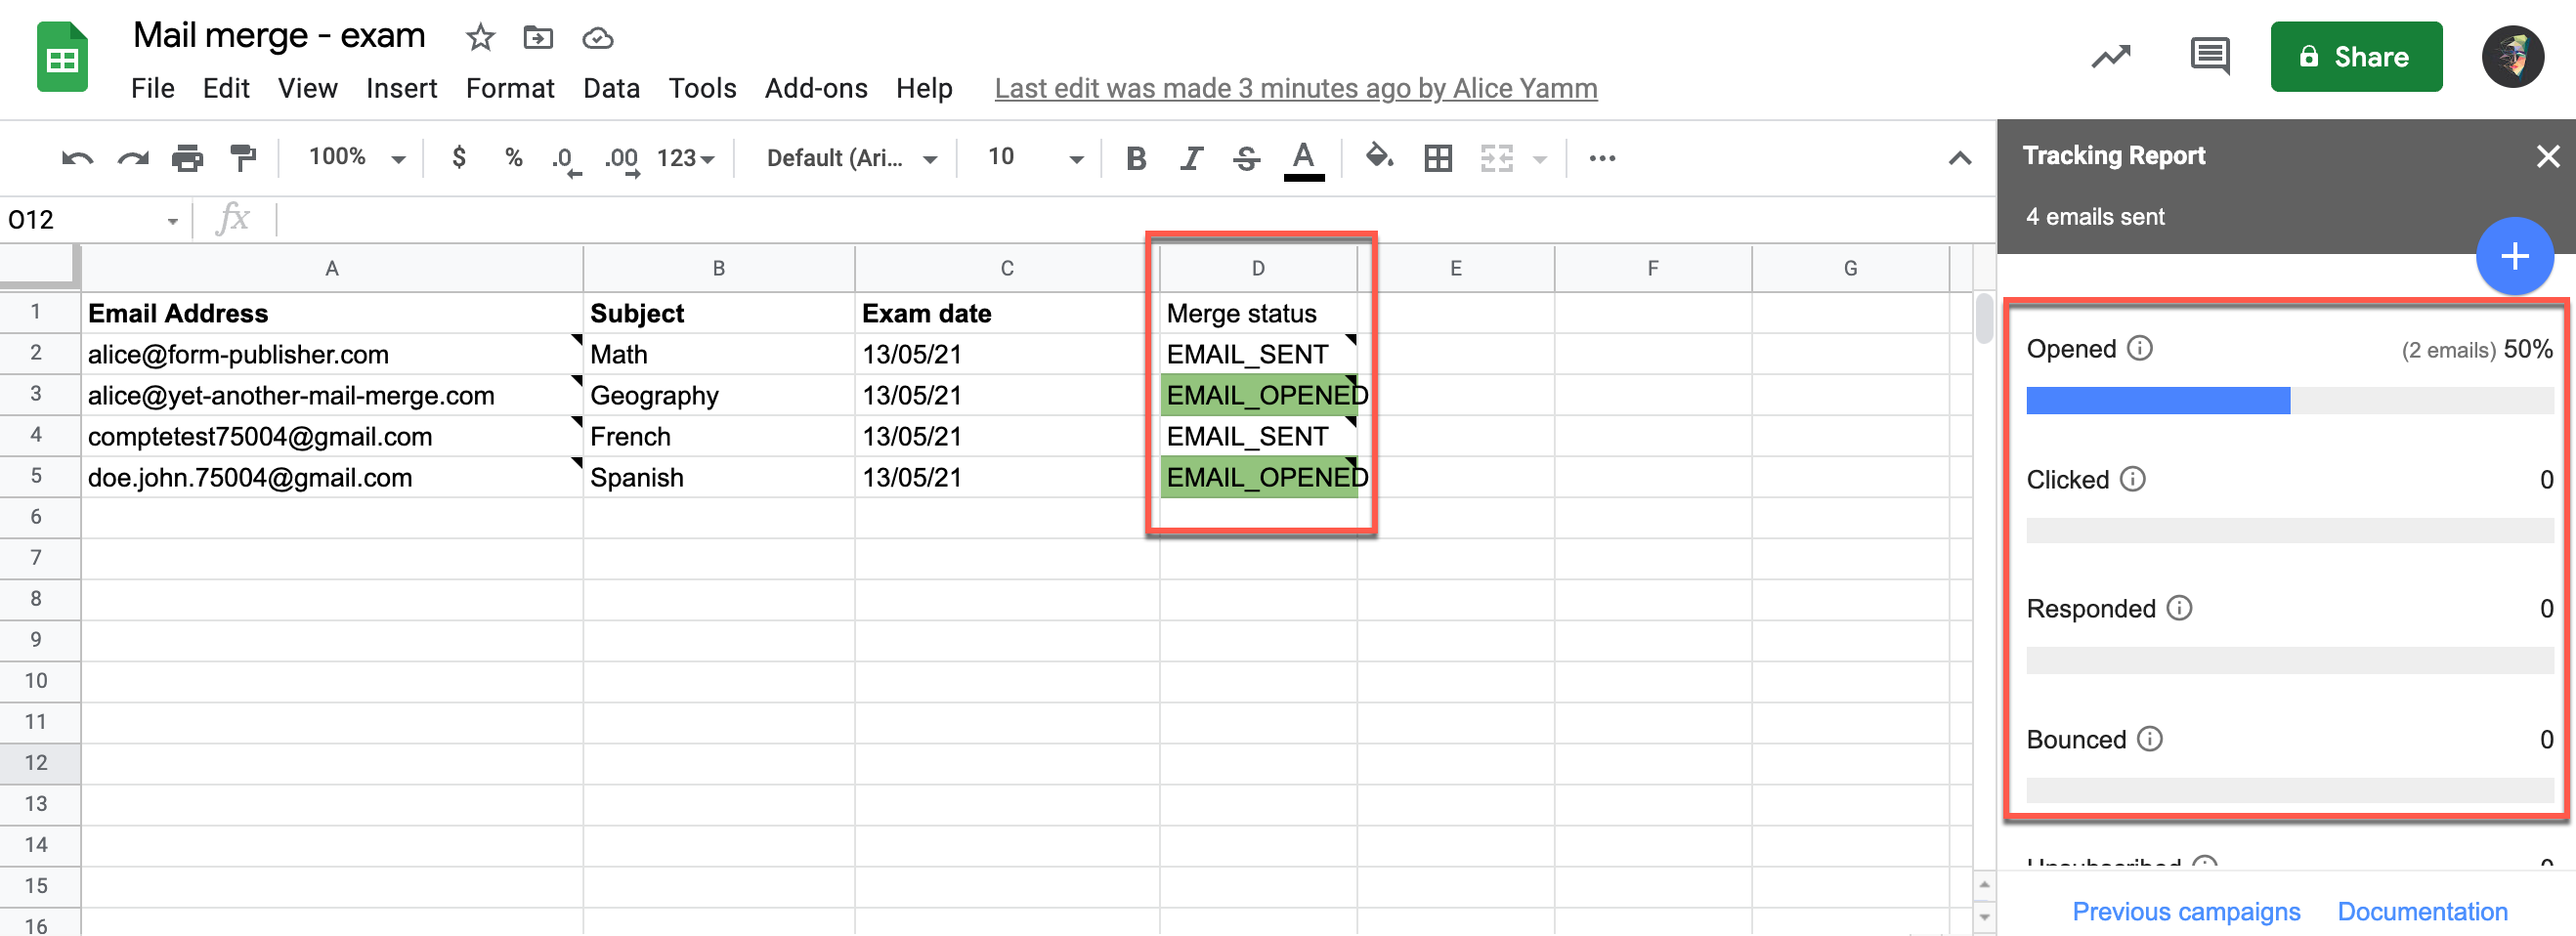Apply currency format to the selection
Screen dimensions: 2576x936
pyautogui.click(x=459, y=157)
